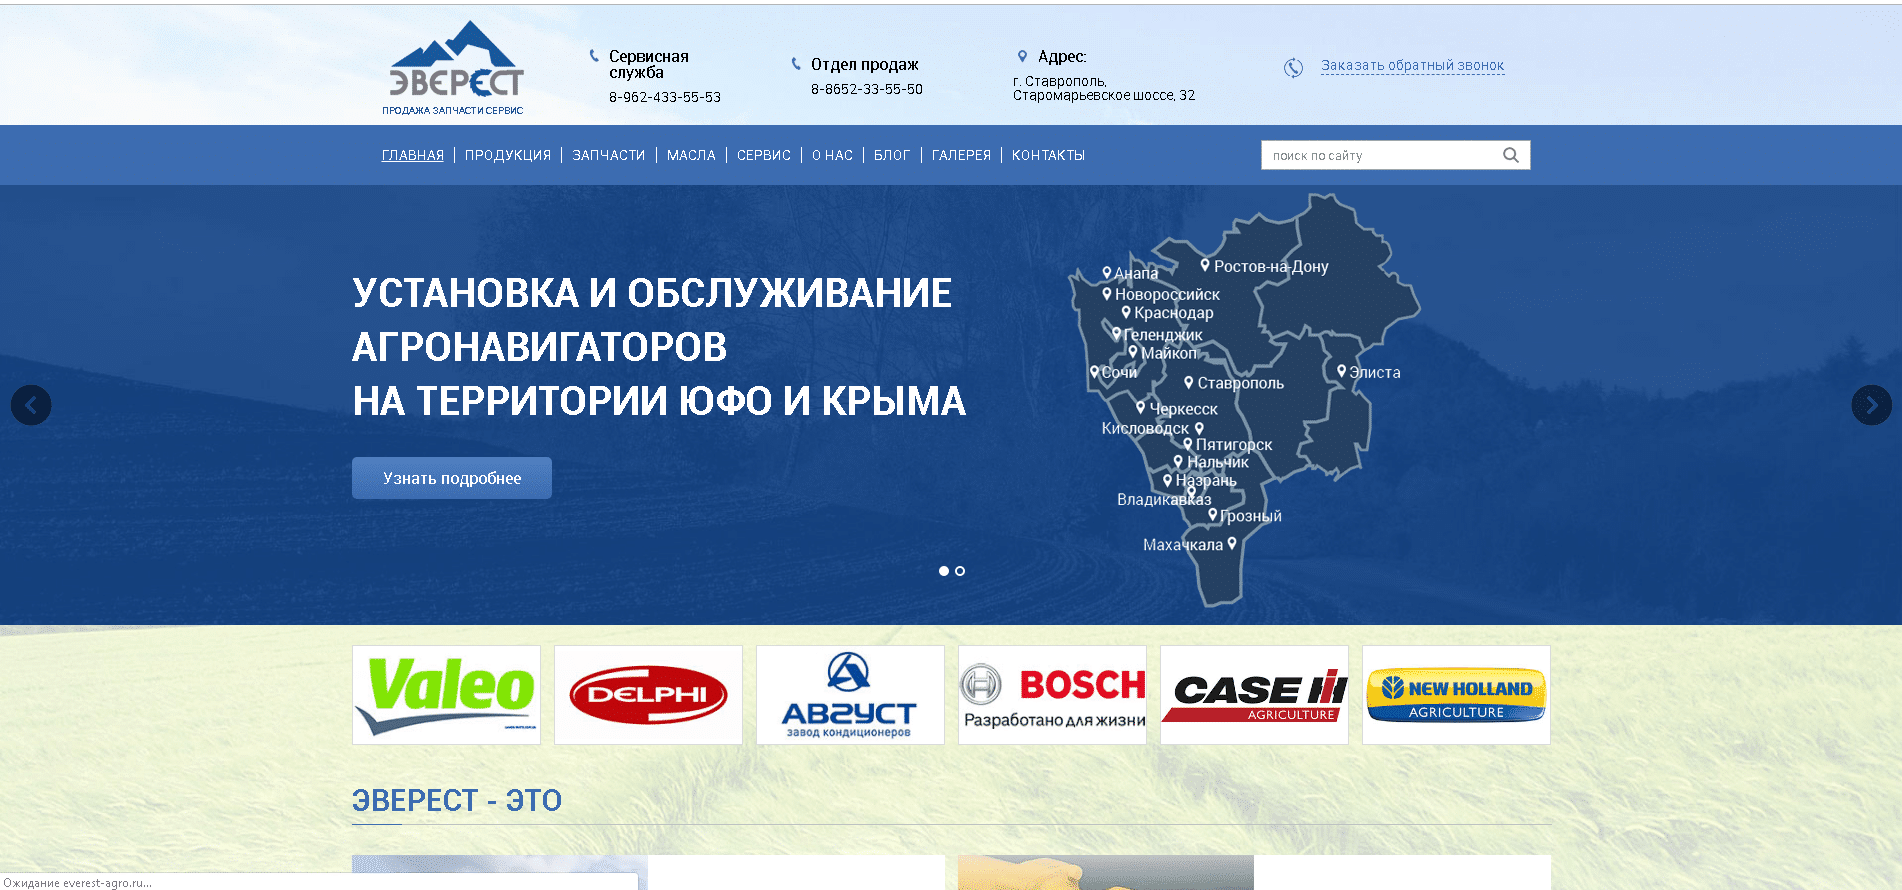This screenshot has height=890, width=1902.
Task: Open the ЗАПЧАСТИ menu item
Action: [609, 155]
